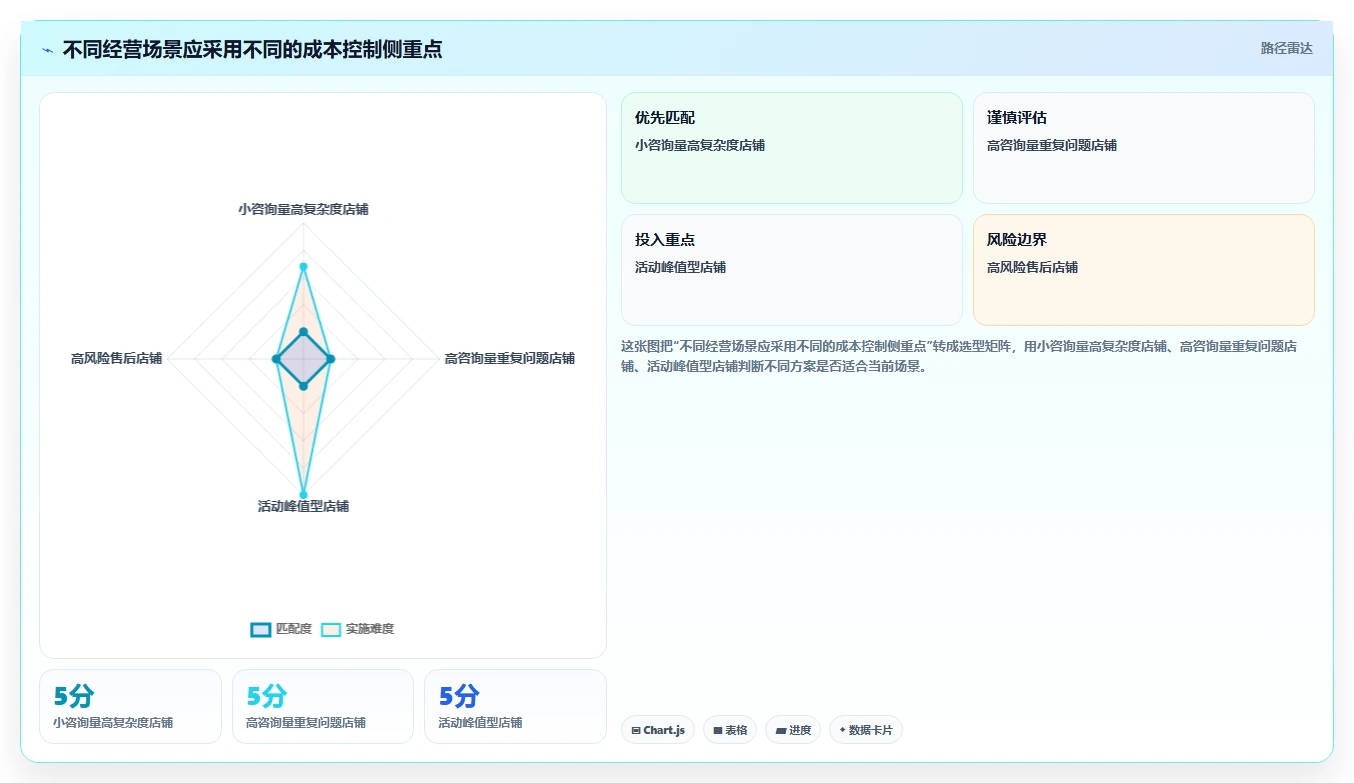Click the square icon in the 表格 tag
1354x783 pixels.
717,731
